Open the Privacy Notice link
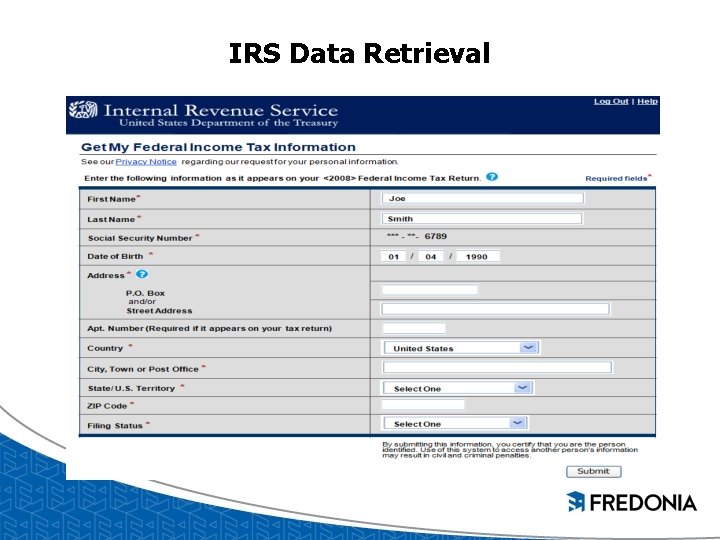 point(146,162)
